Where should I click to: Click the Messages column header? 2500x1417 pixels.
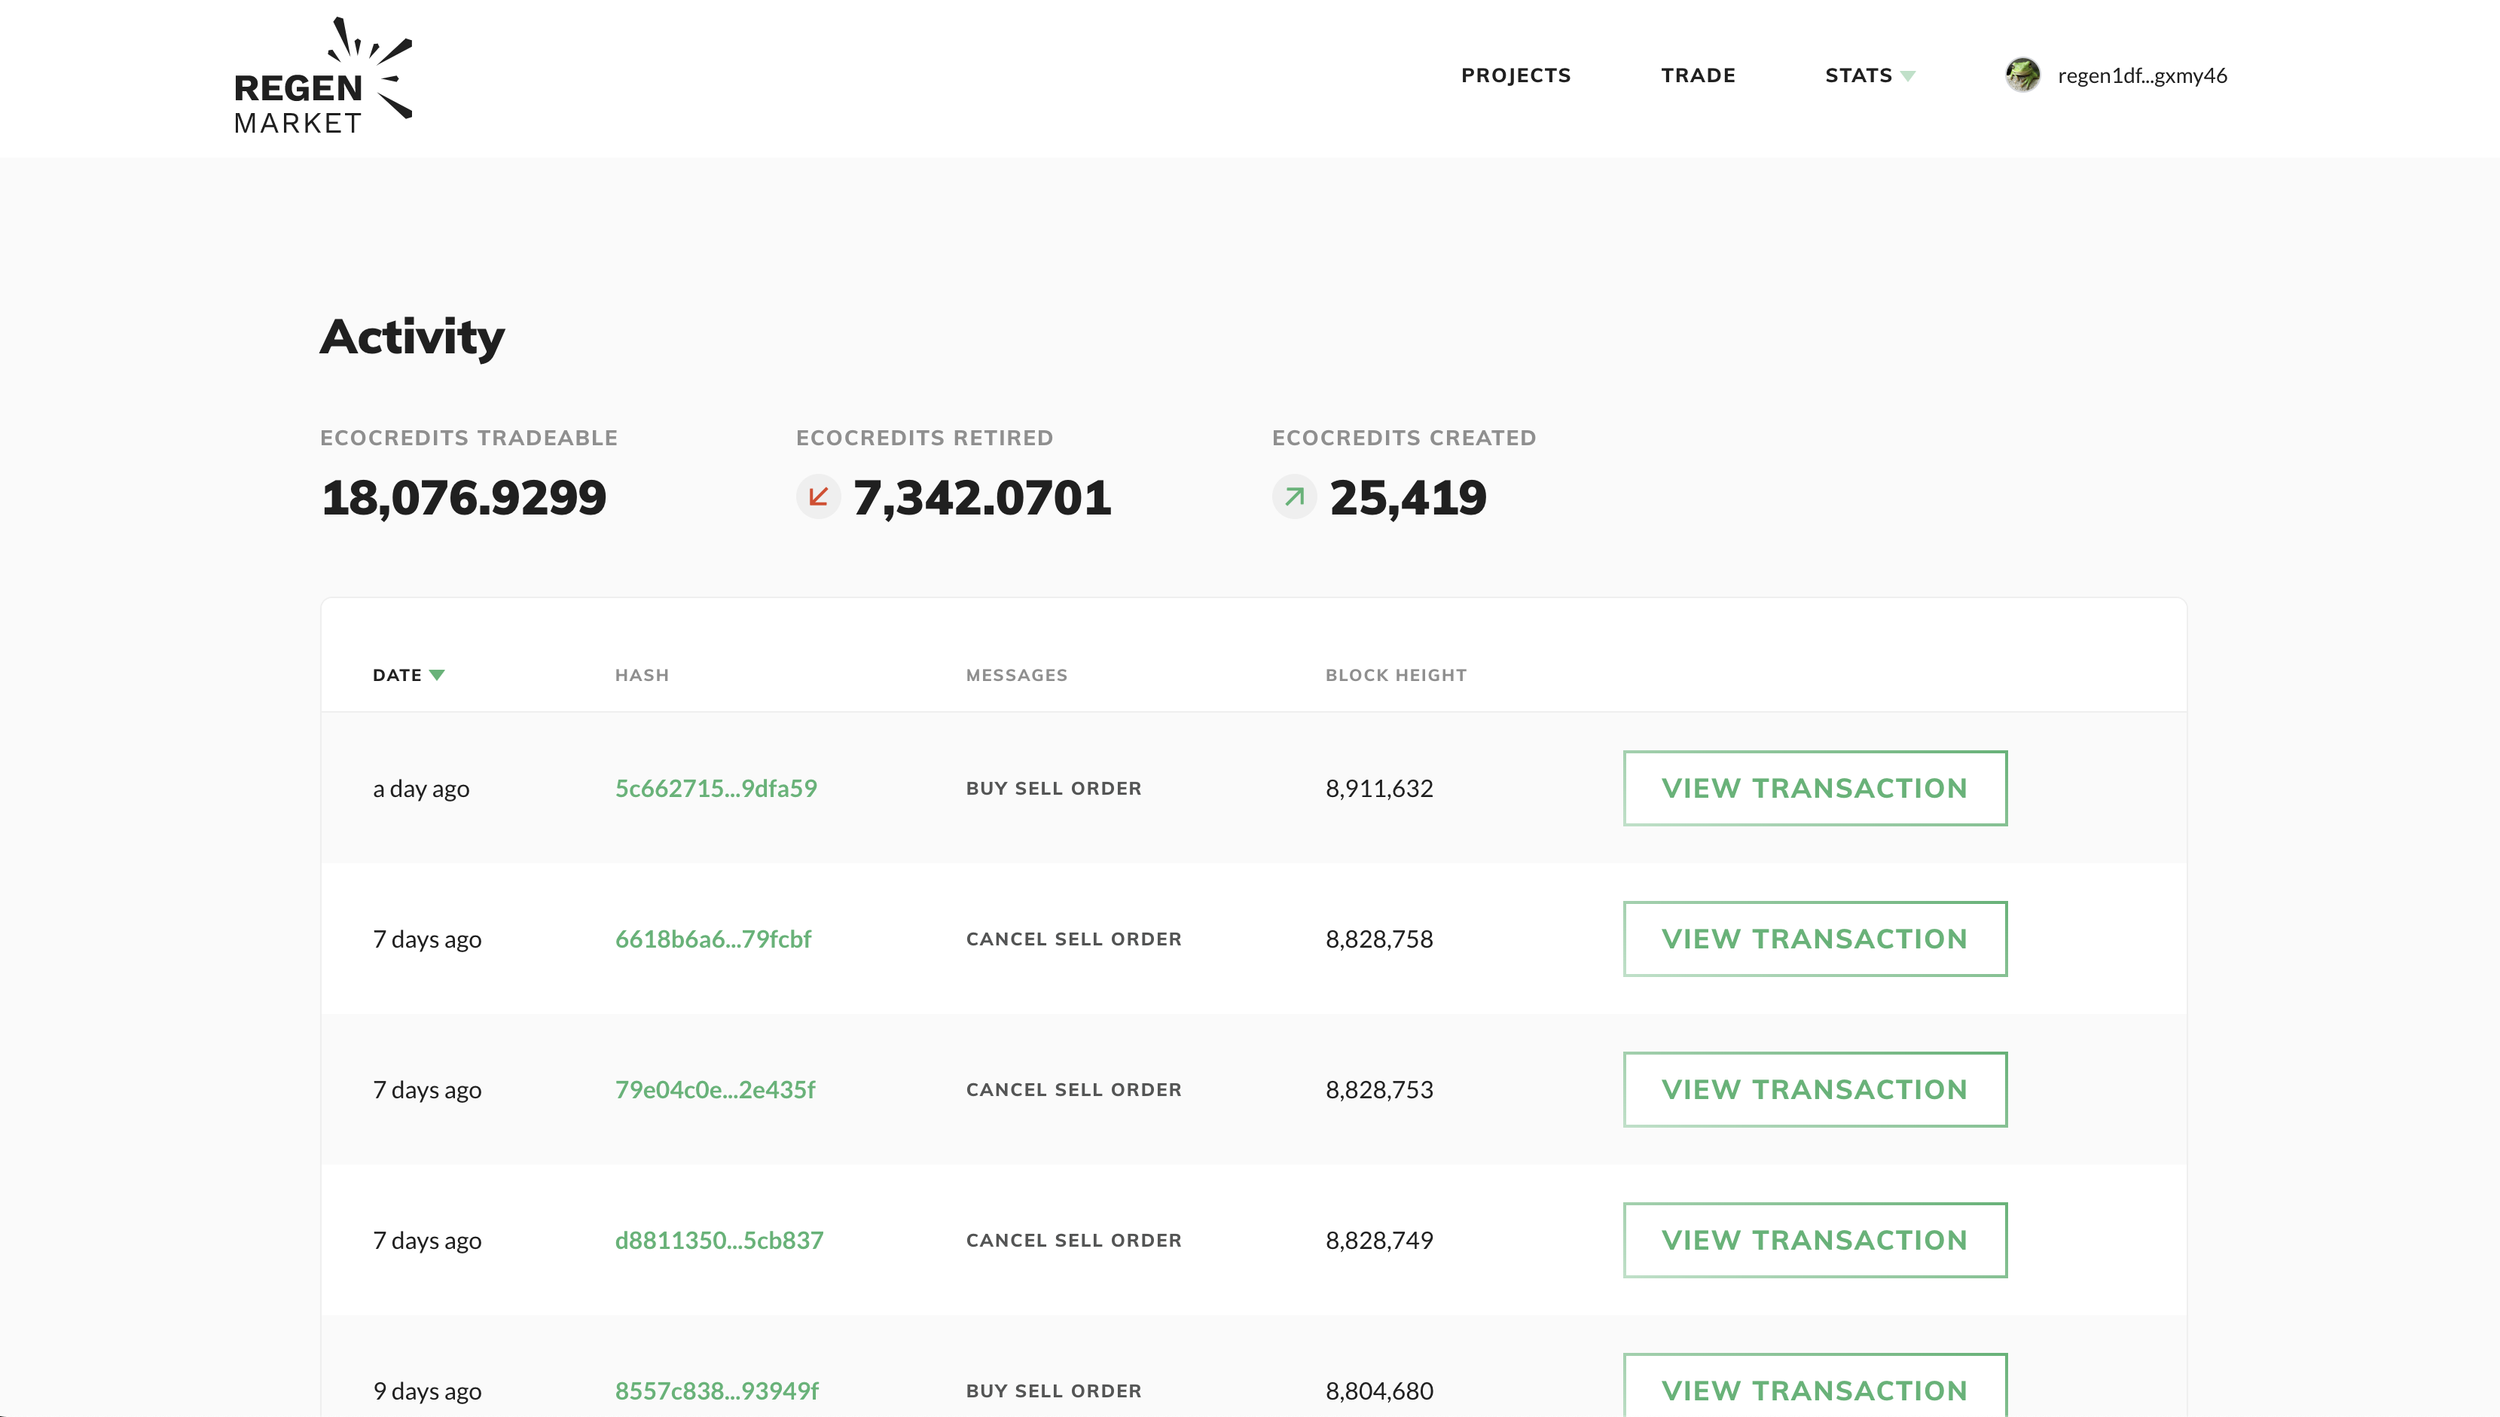click(1016, 675)
